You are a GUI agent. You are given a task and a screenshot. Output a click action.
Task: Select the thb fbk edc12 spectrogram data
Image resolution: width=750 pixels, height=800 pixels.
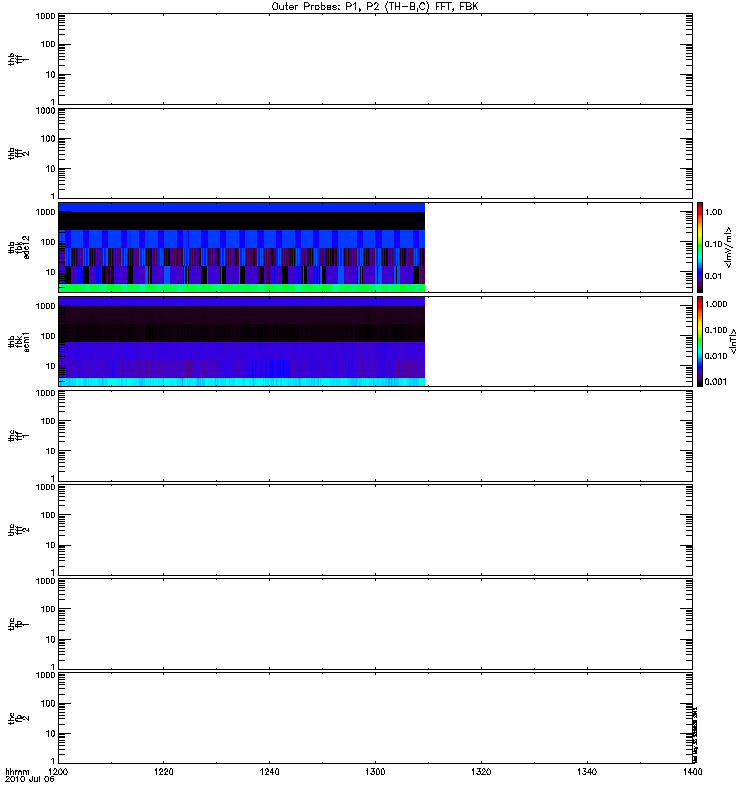coord(242,247)
